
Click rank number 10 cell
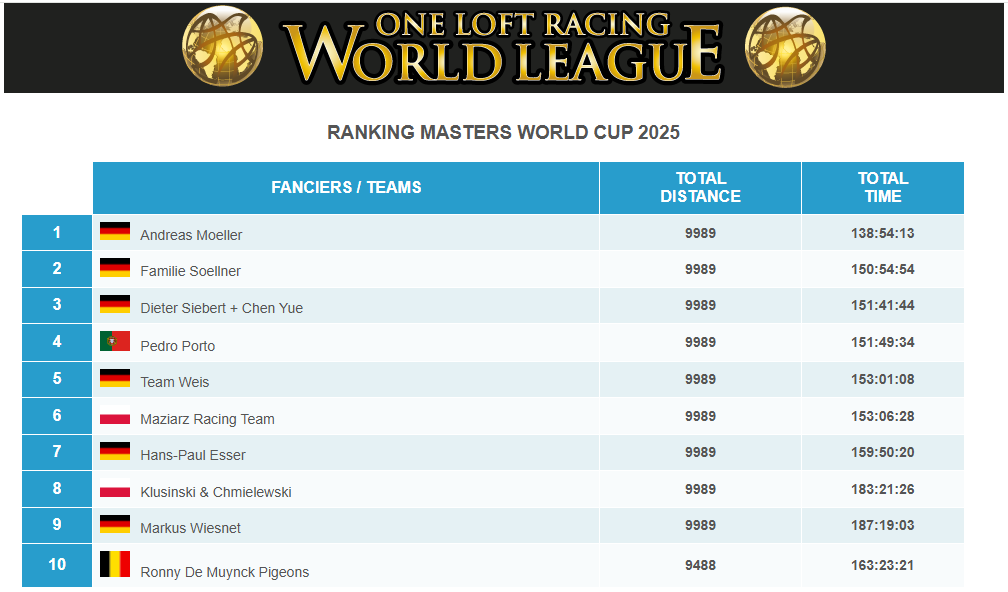point(57,565)
